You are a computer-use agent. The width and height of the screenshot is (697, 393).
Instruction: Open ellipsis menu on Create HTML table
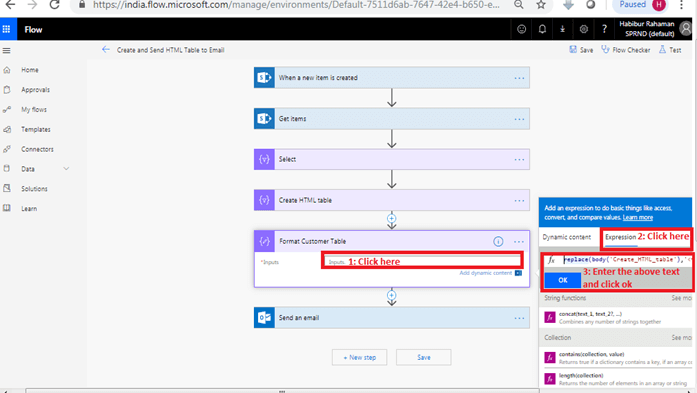point(519,201)
